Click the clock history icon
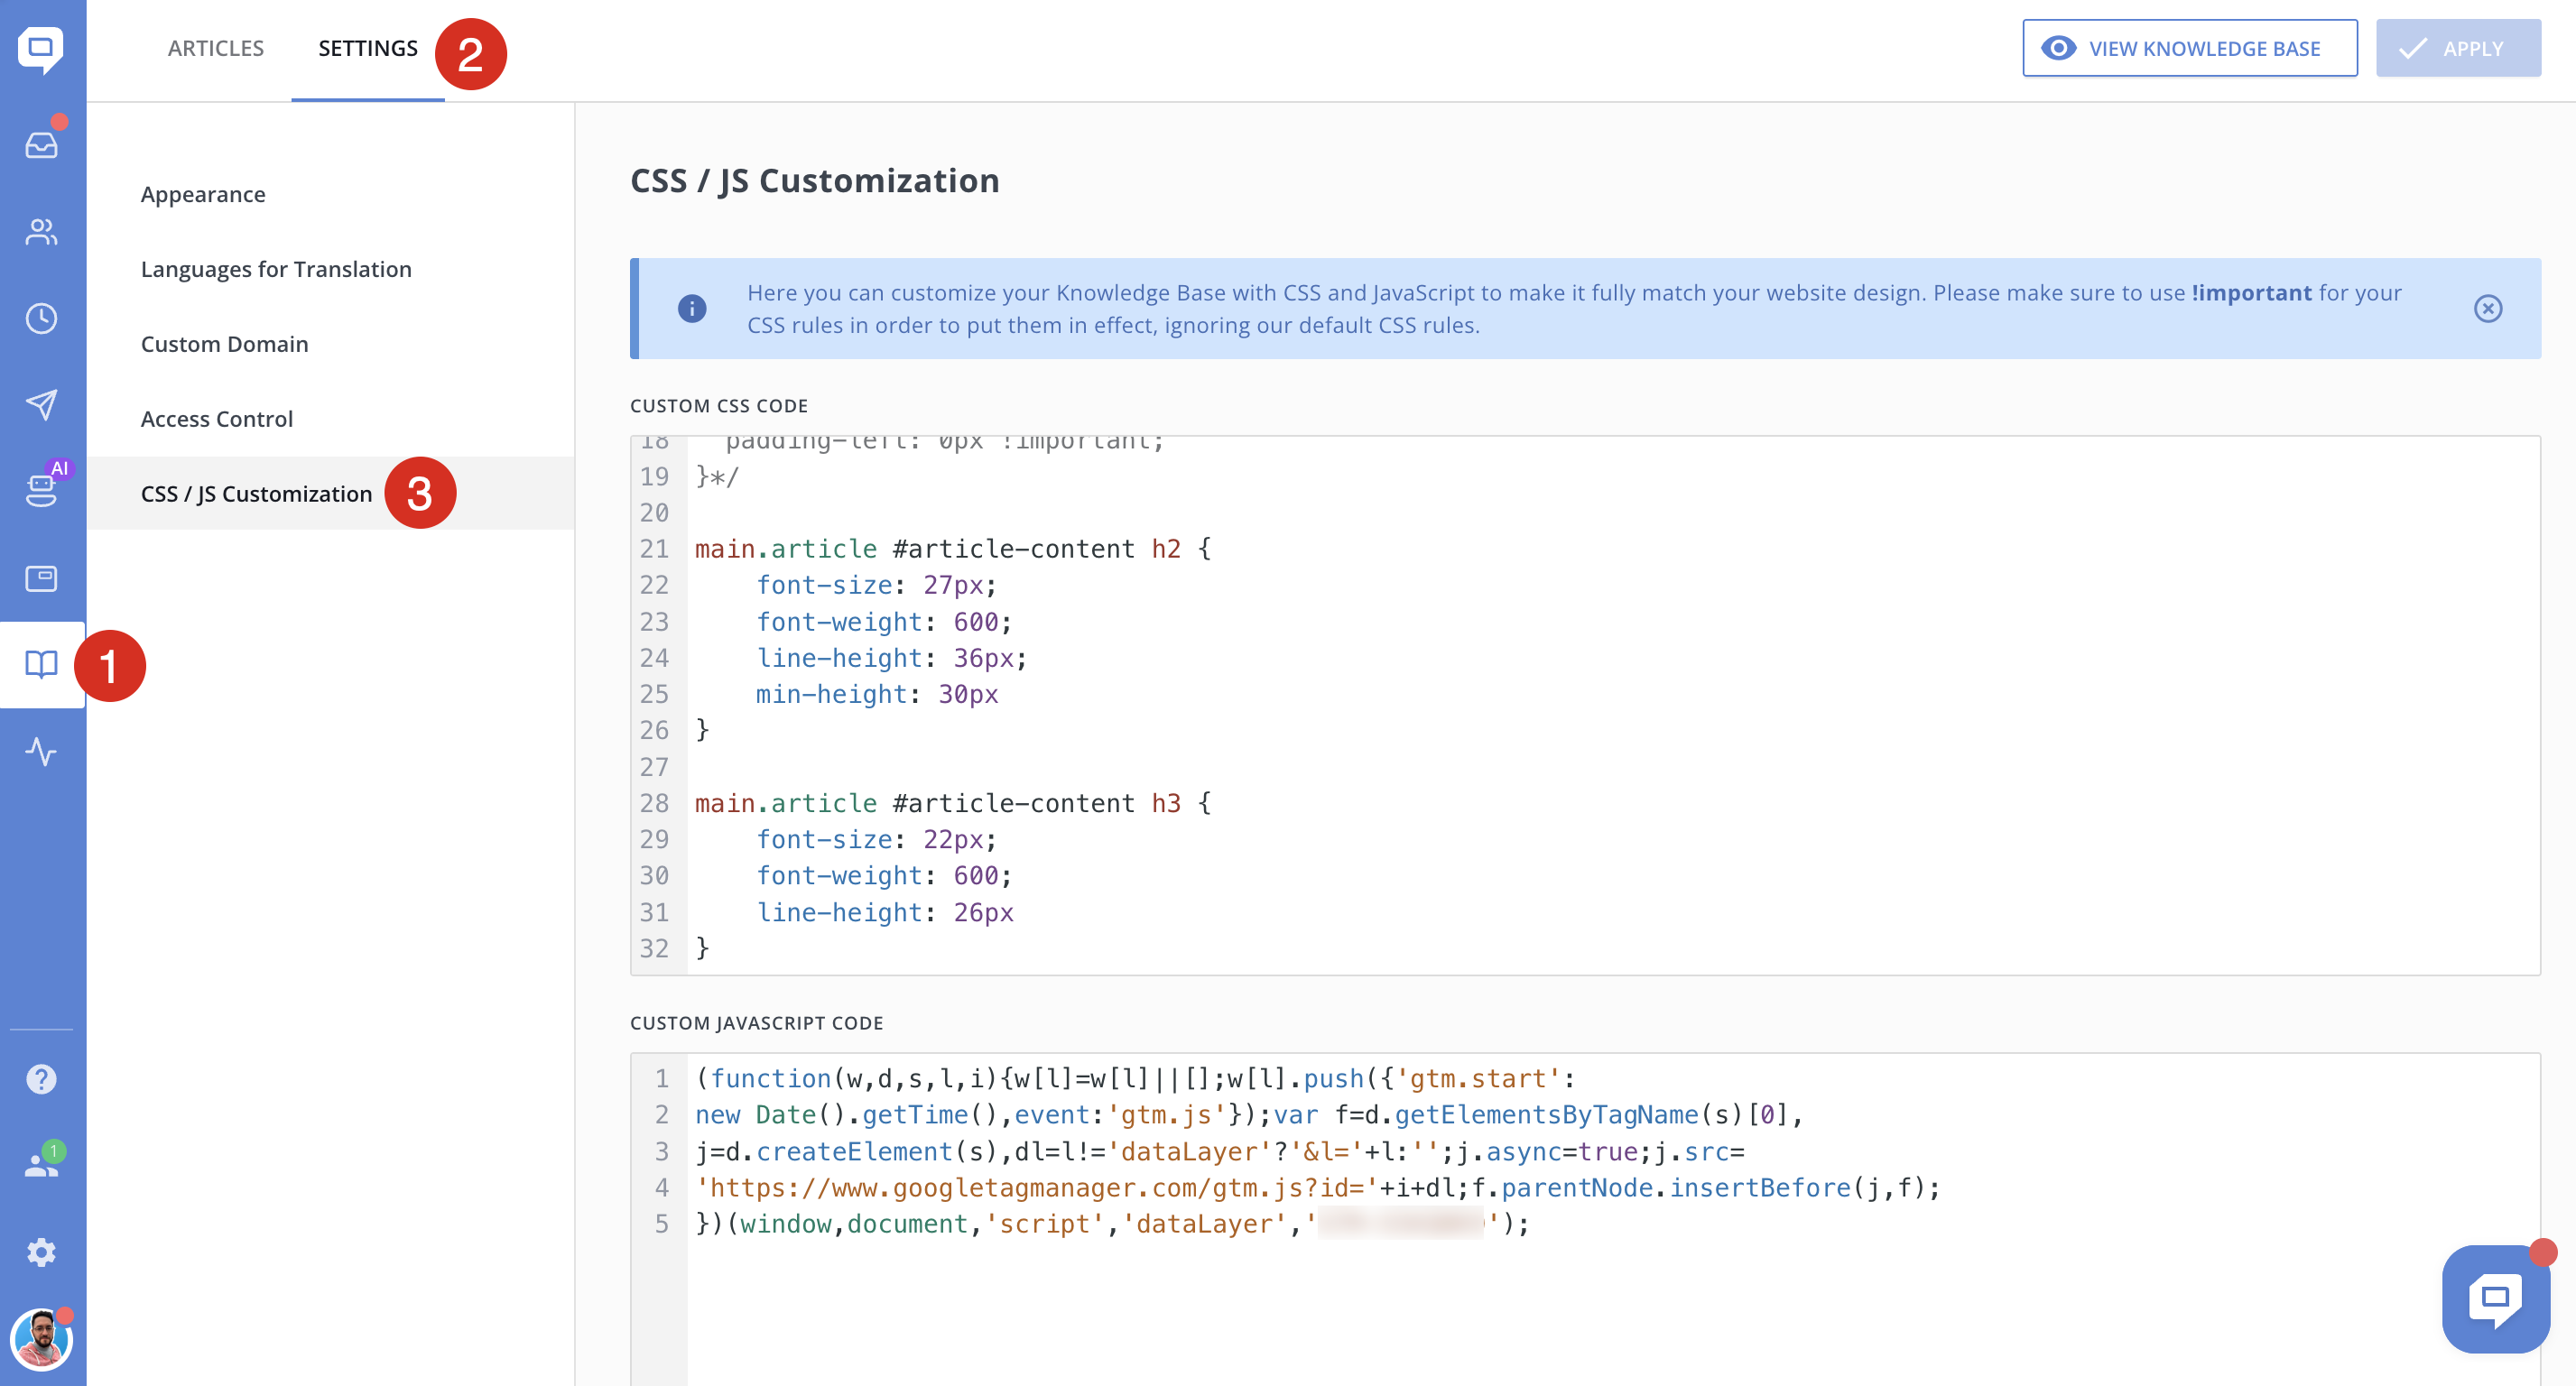 point(41,319)
